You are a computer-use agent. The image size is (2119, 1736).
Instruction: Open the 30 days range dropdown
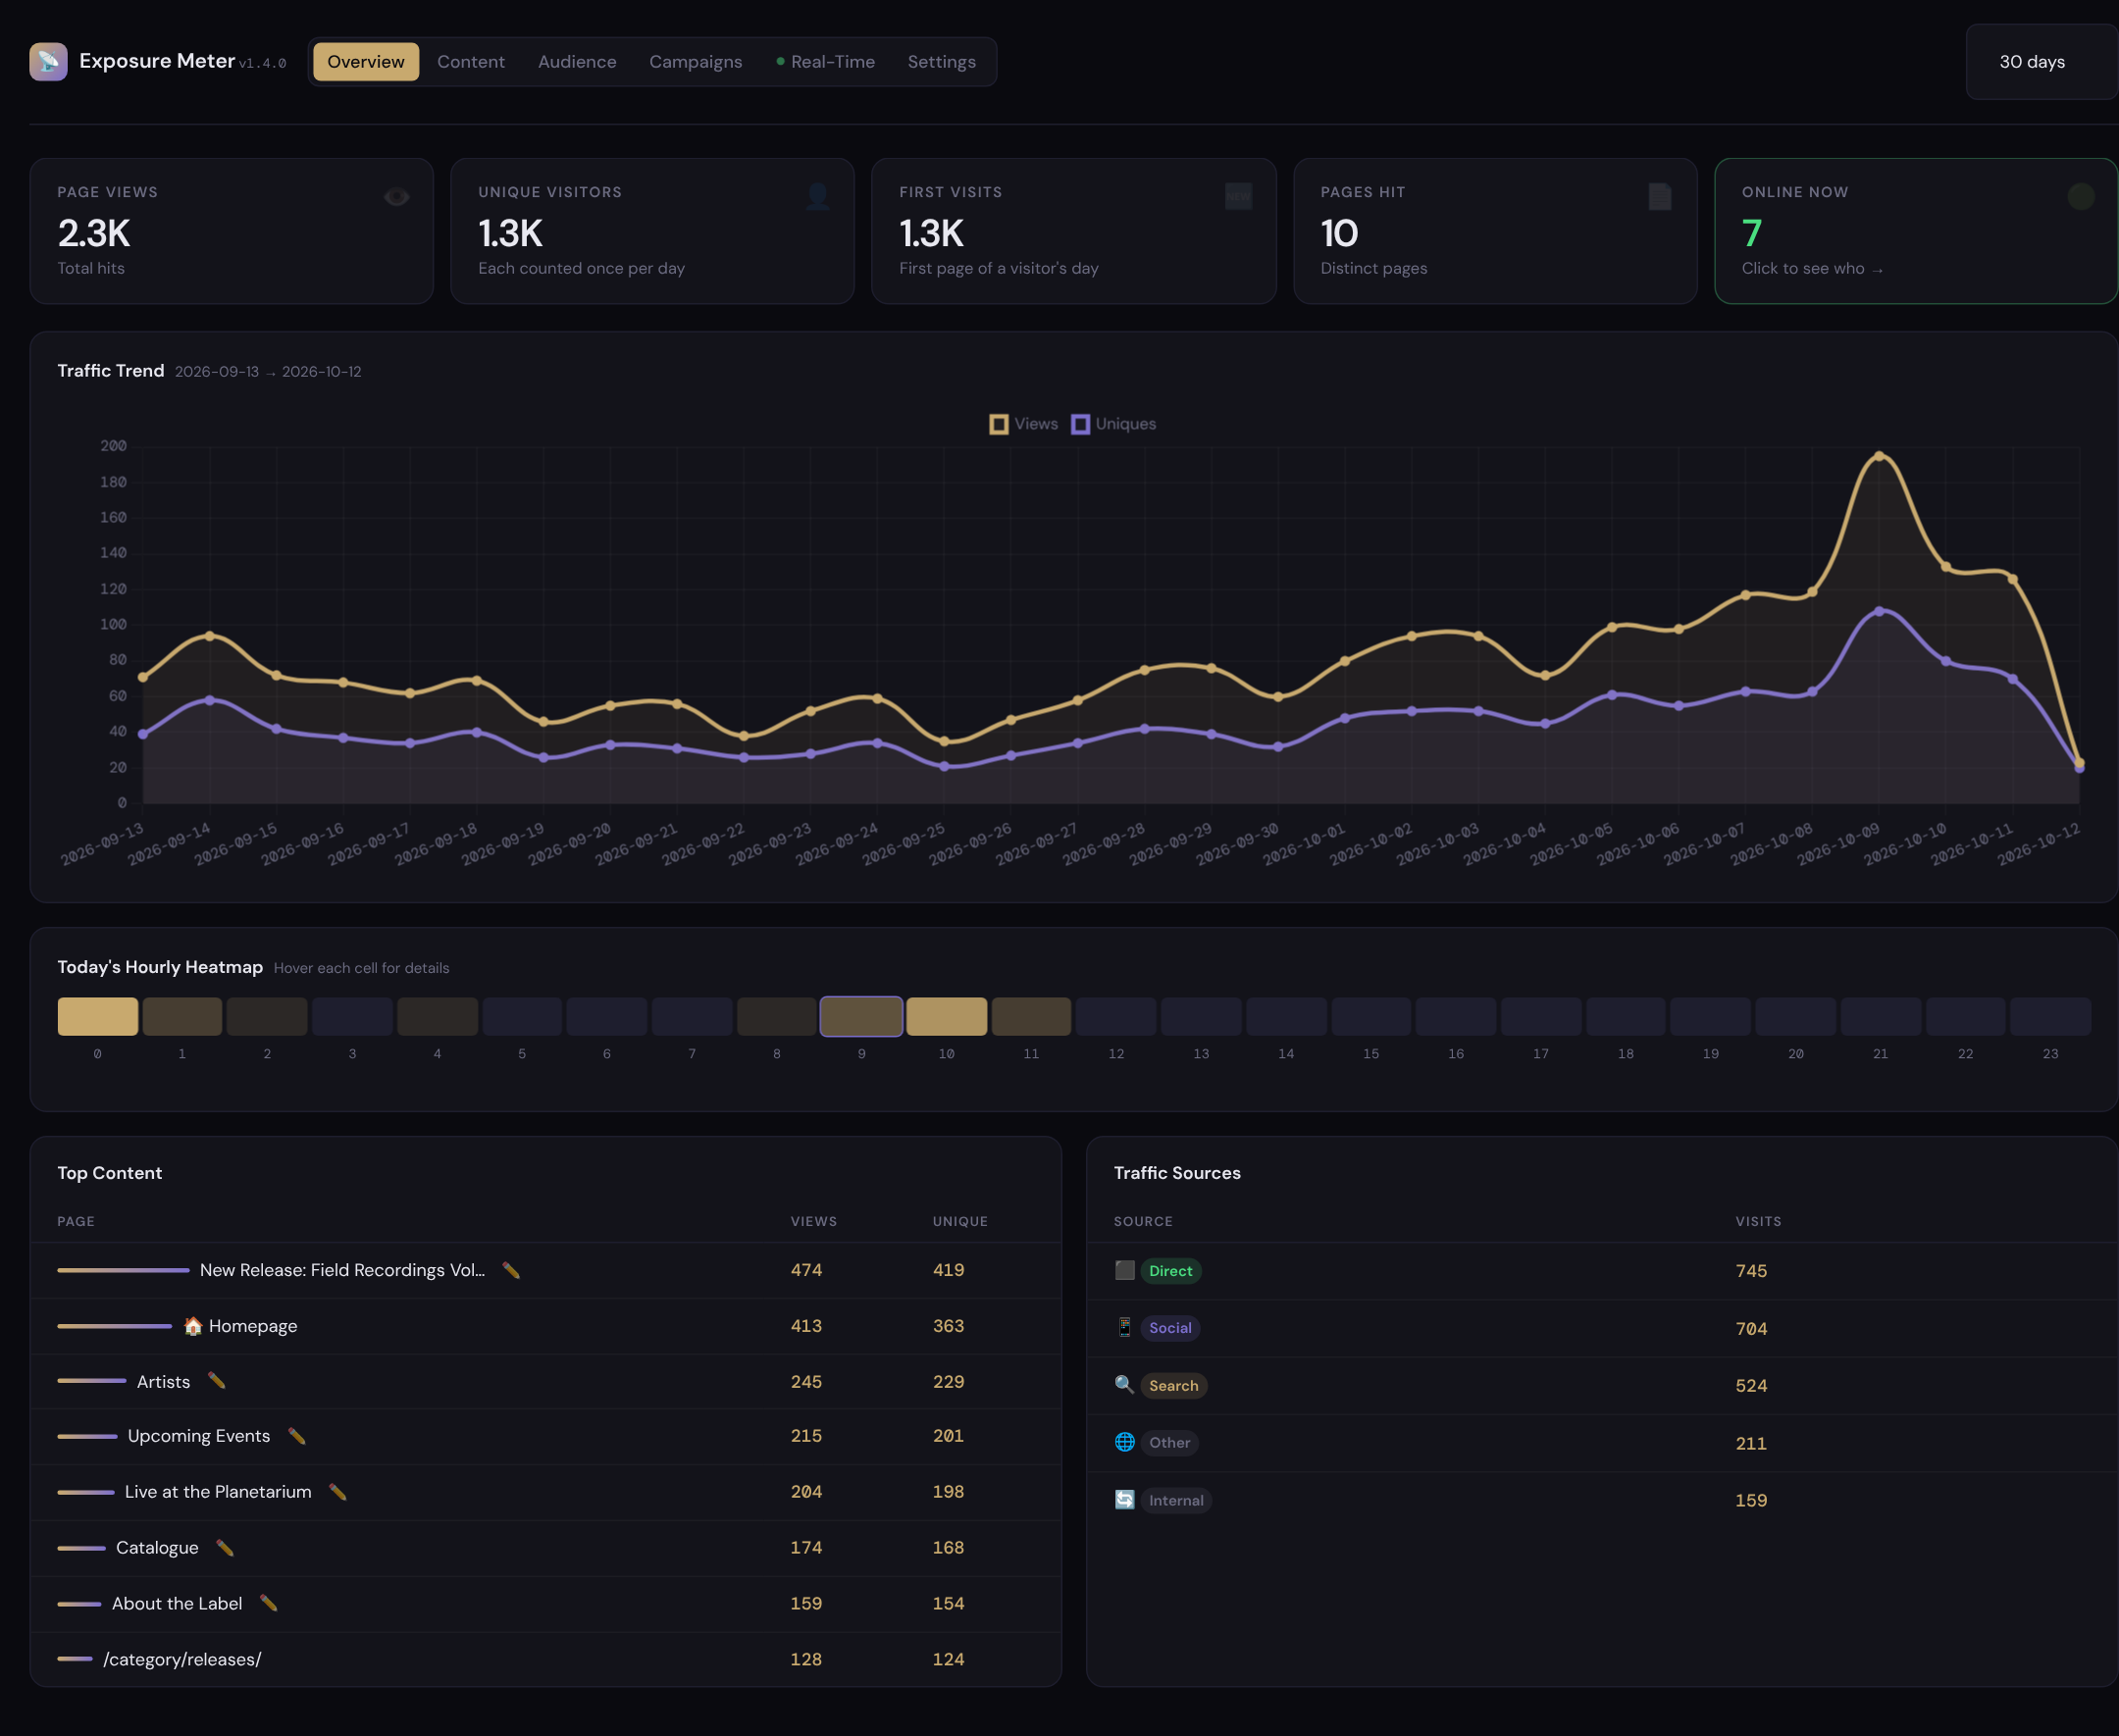[x=2041, y=61]
